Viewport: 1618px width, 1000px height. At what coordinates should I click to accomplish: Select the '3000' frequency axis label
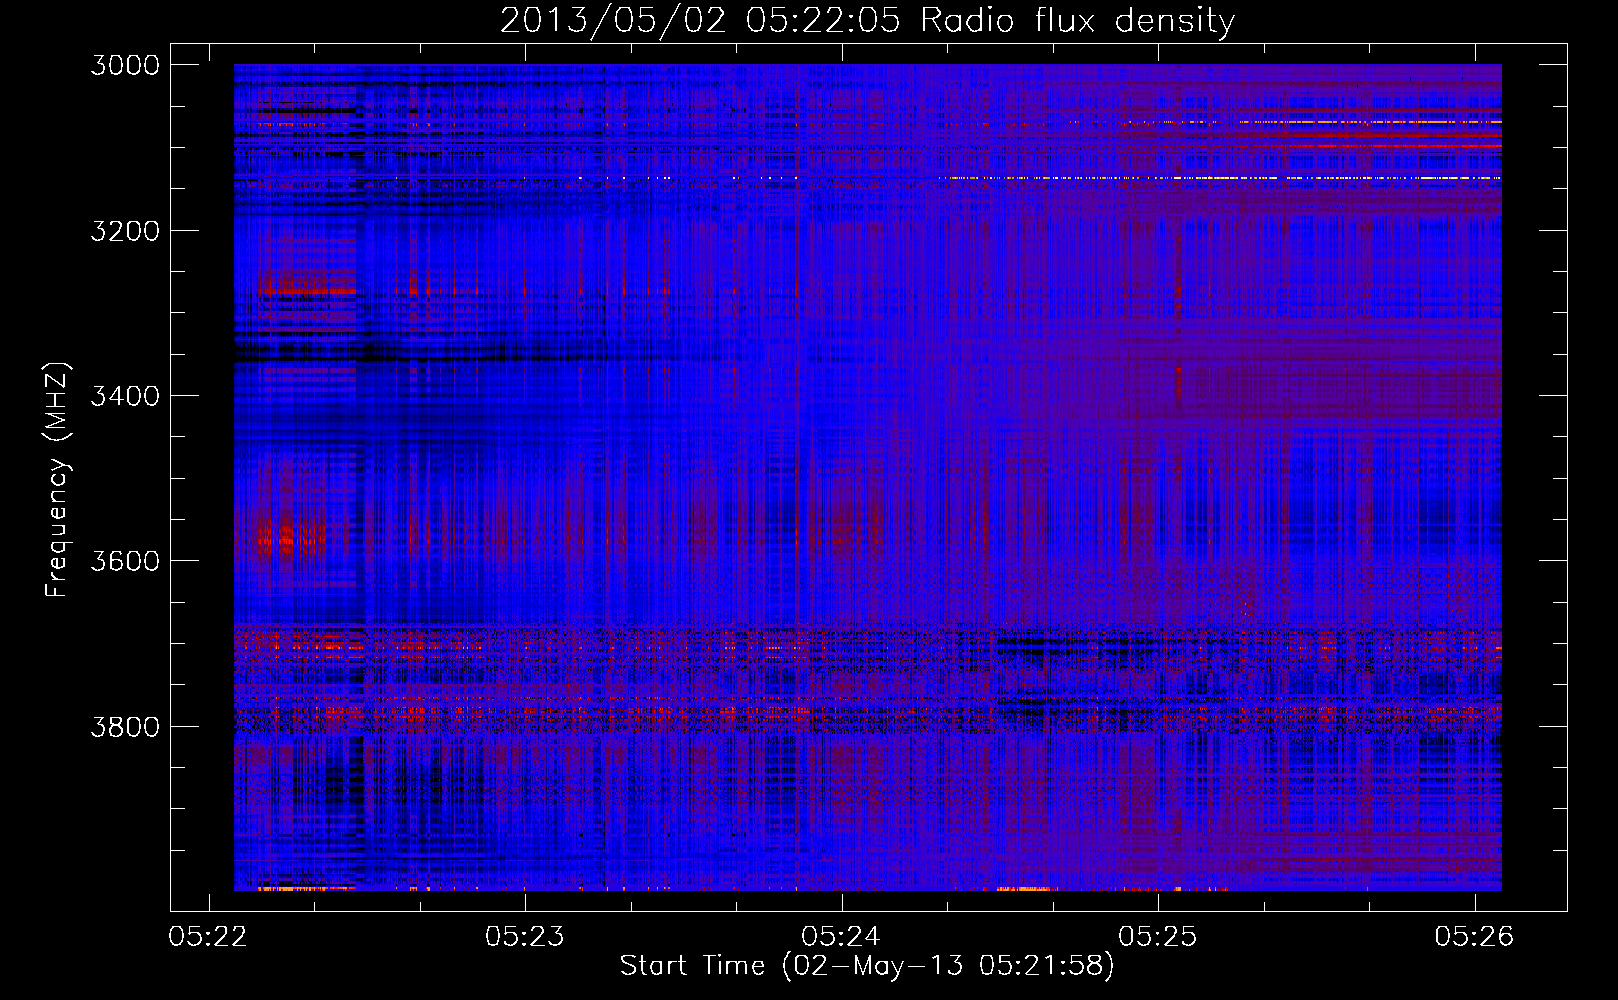click(125, 65)
